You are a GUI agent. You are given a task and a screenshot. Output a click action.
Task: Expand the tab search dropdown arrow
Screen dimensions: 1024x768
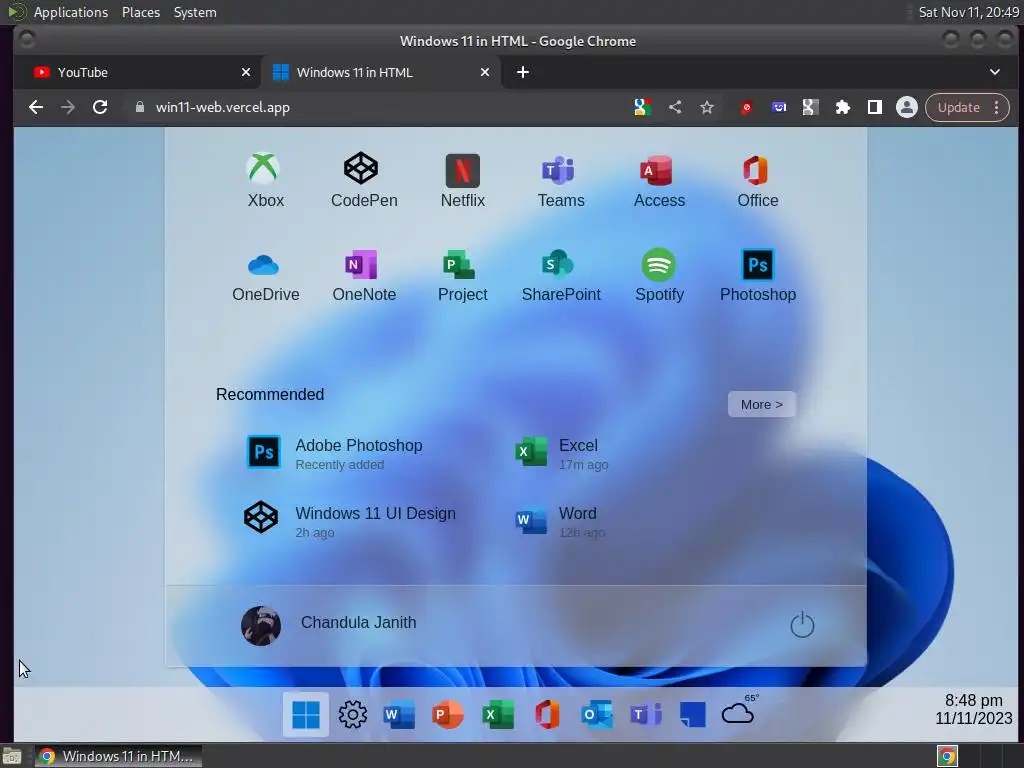click(x=995, y=72)
